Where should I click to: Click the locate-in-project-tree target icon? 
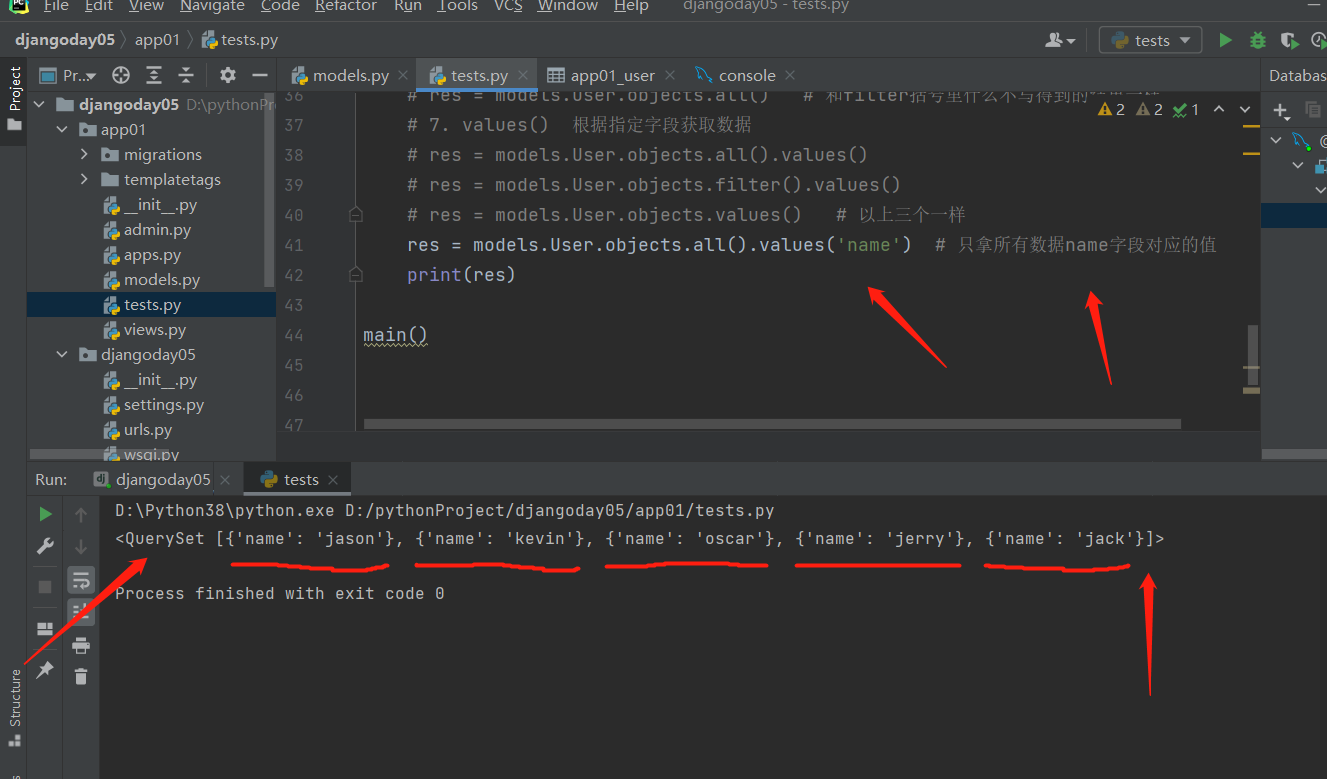(121, 75)
